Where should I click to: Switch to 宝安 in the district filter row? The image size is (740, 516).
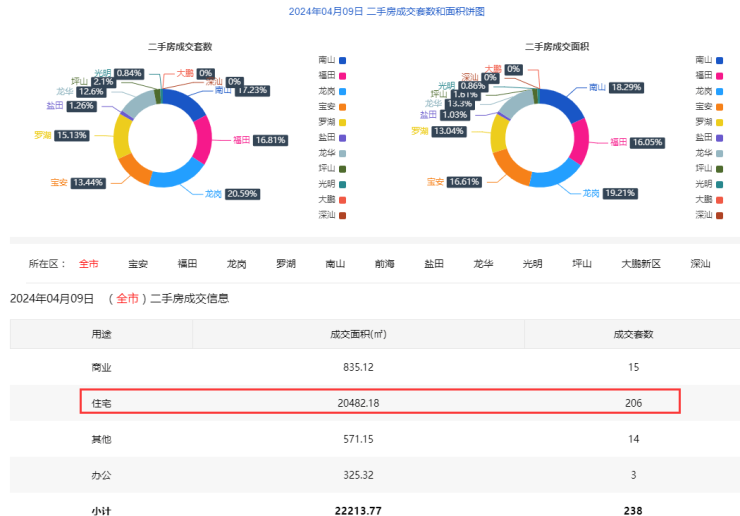click(x=138, y=264)
